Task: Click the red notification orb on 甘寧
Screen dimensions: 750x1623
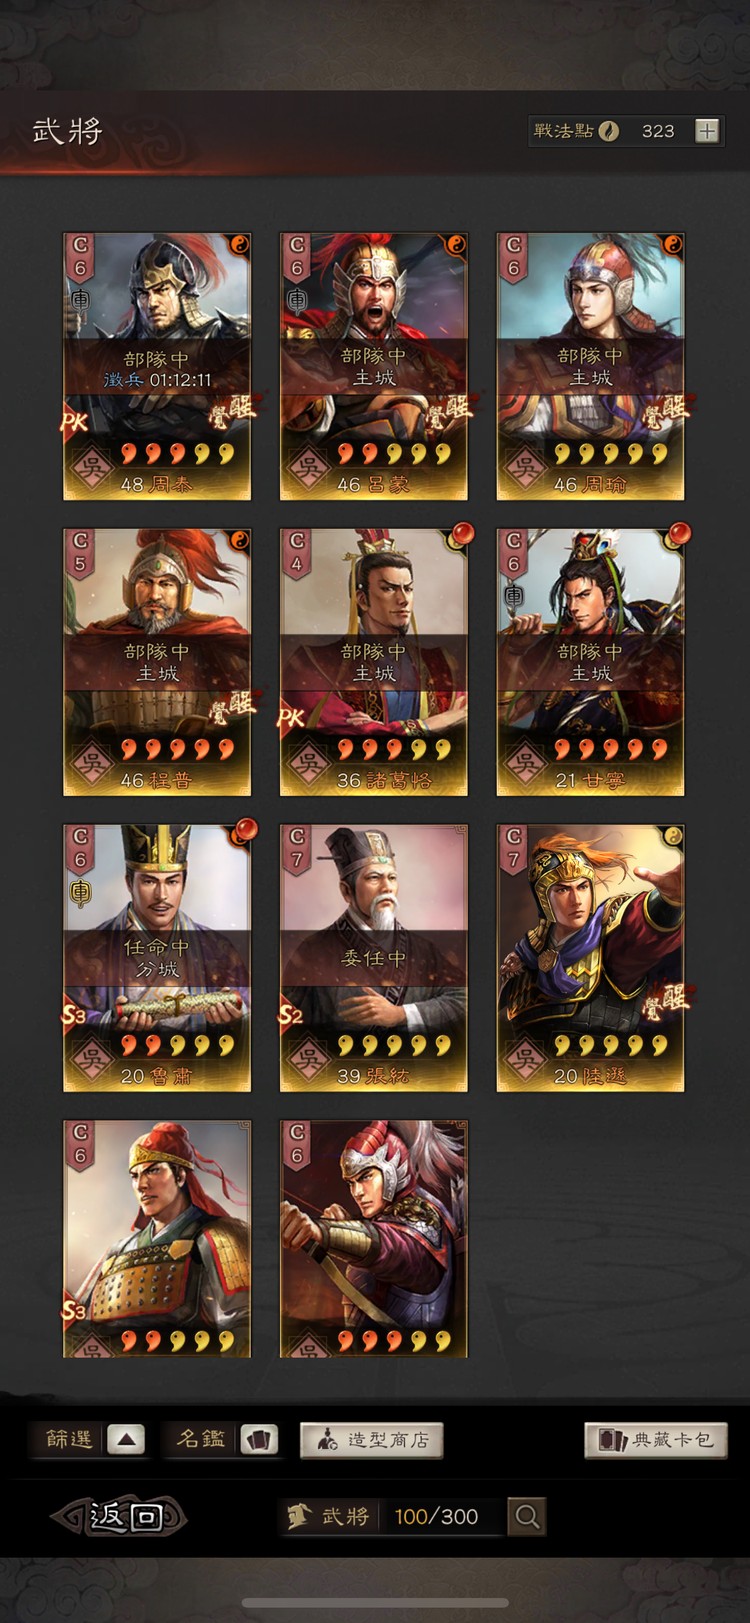Action: pyautogui.click(x=679, y=534)
